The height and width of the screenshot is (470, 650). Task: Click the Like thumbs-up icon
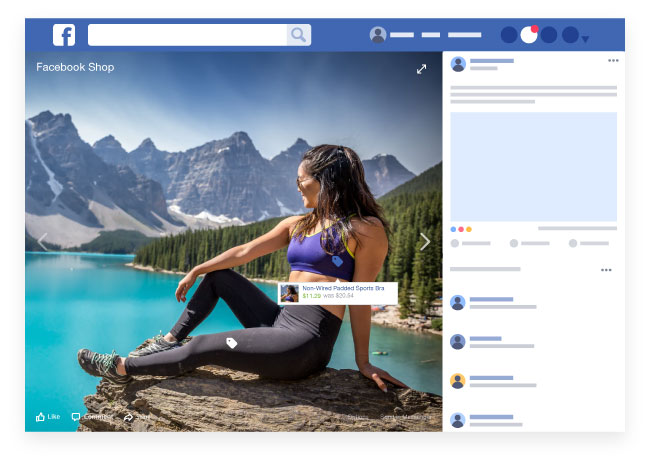click(41, 417)
